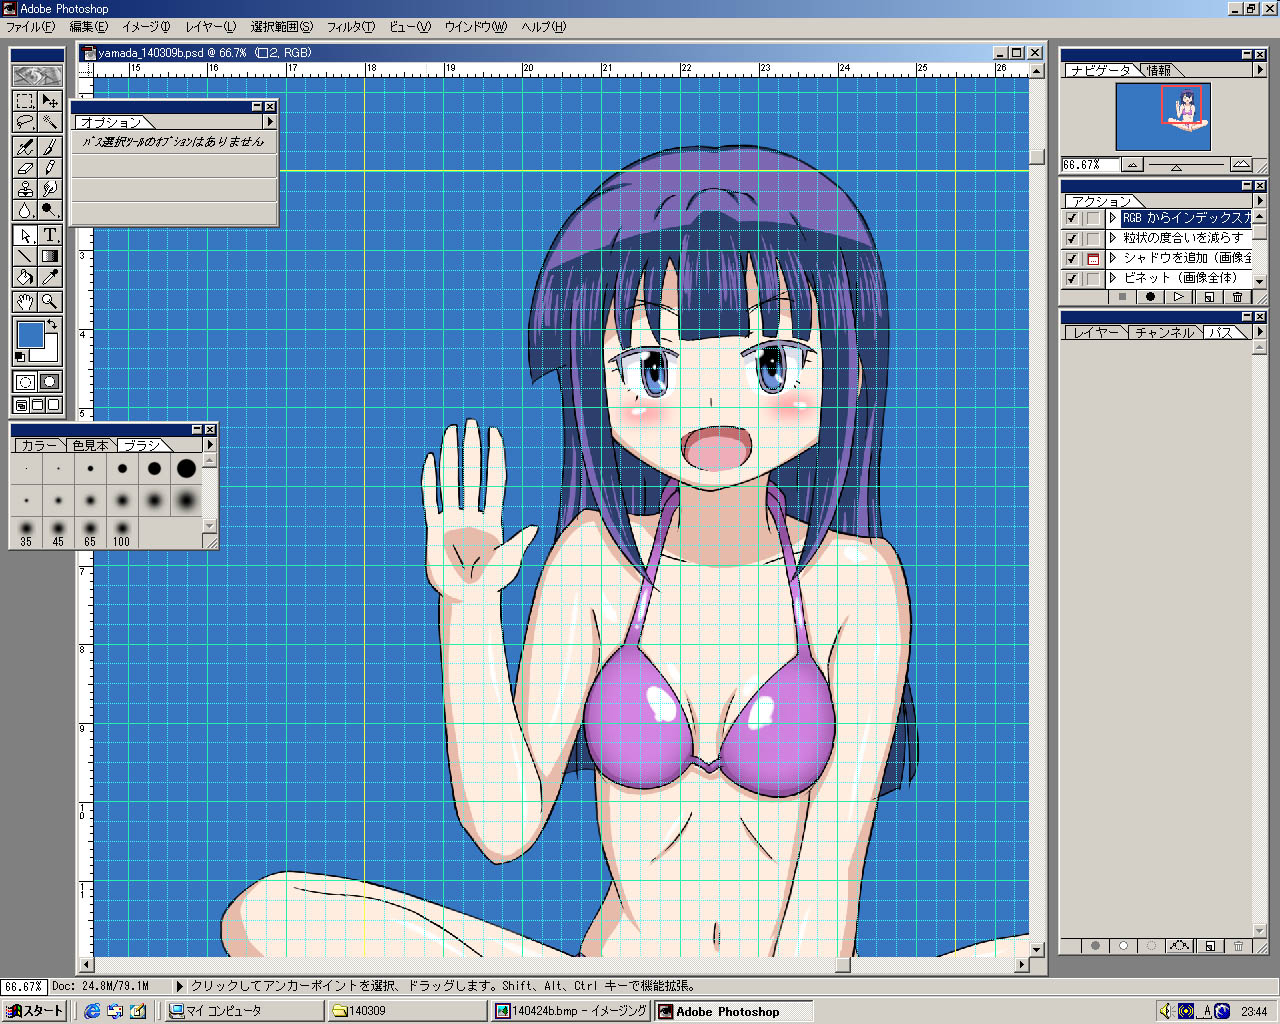Switch to the 140309 folder window

click(x=408, y=1011)
